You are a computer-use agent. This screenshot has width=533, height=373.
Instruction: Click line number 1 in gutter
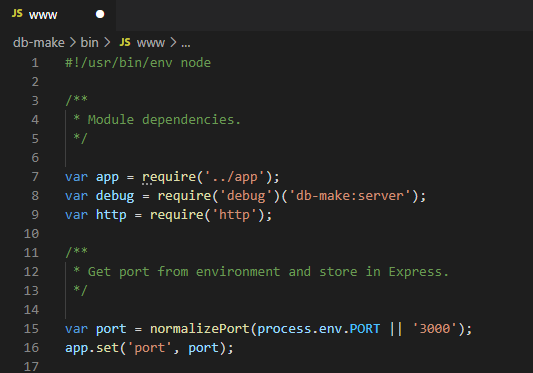[35, 63]
